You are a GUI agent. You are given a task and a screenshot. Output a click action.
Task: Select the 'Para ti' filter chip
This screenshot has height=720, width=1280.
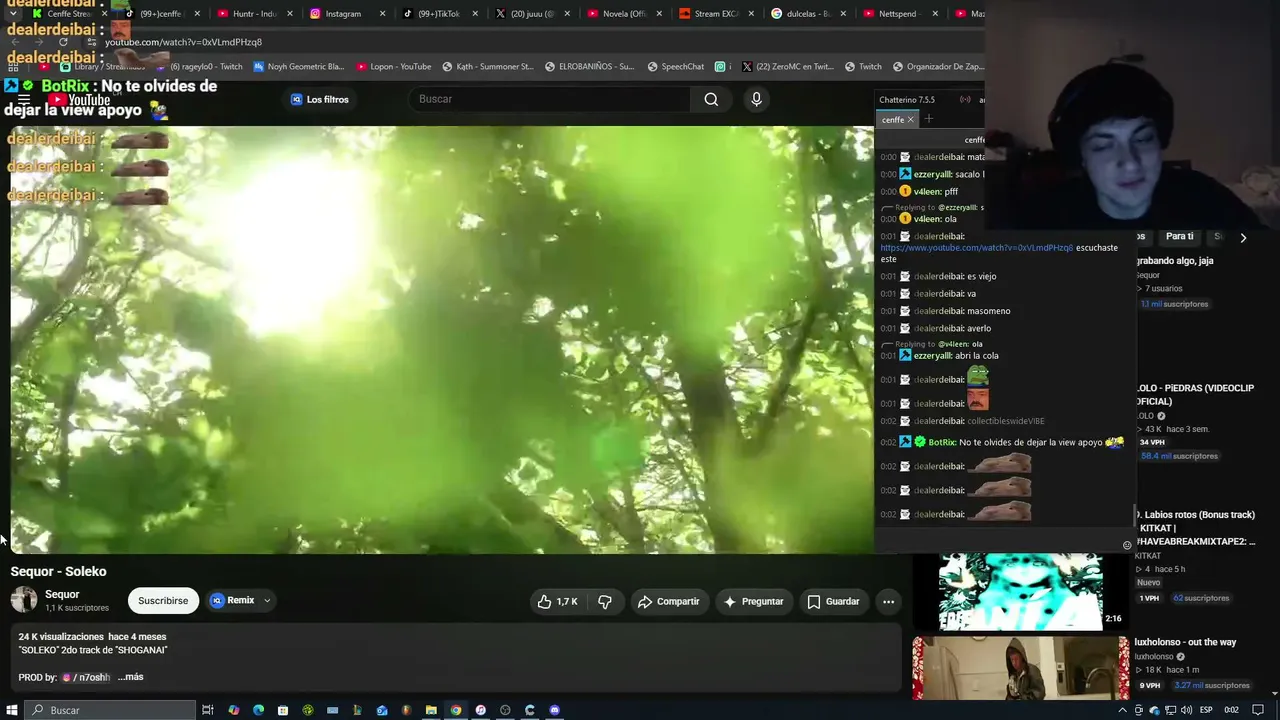[1179, 237]
